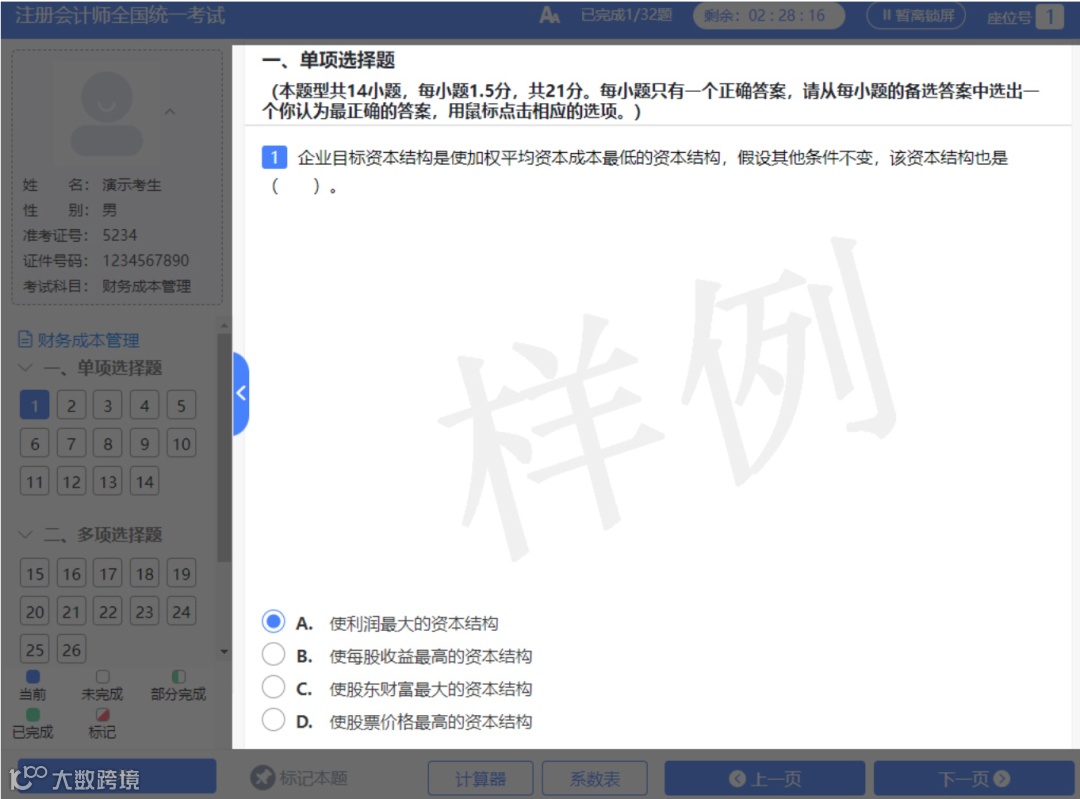The image size is (1080, 799).
Task: Collapse the 单项选择题 section
Action: [25, 367]
